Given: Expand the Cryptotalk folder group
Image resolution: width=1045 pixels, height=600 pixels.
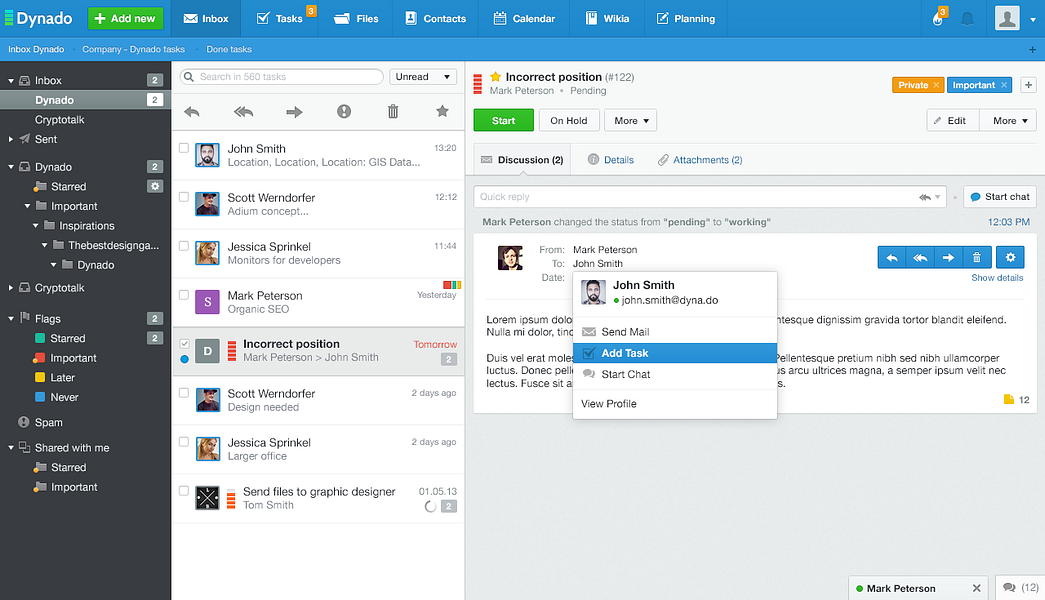Looking at the screenshot, I should click(11, 288).
